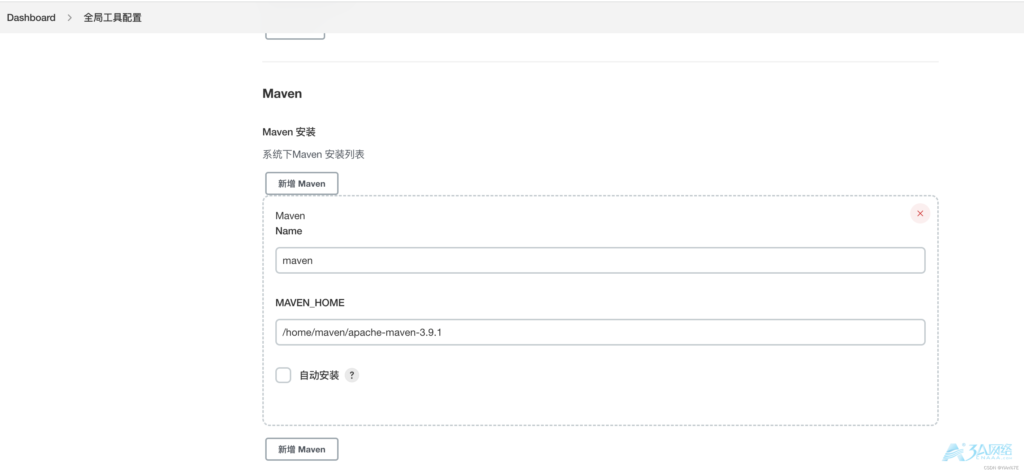Click the 系统下Maven 安装列表 description text

[313, 154]
